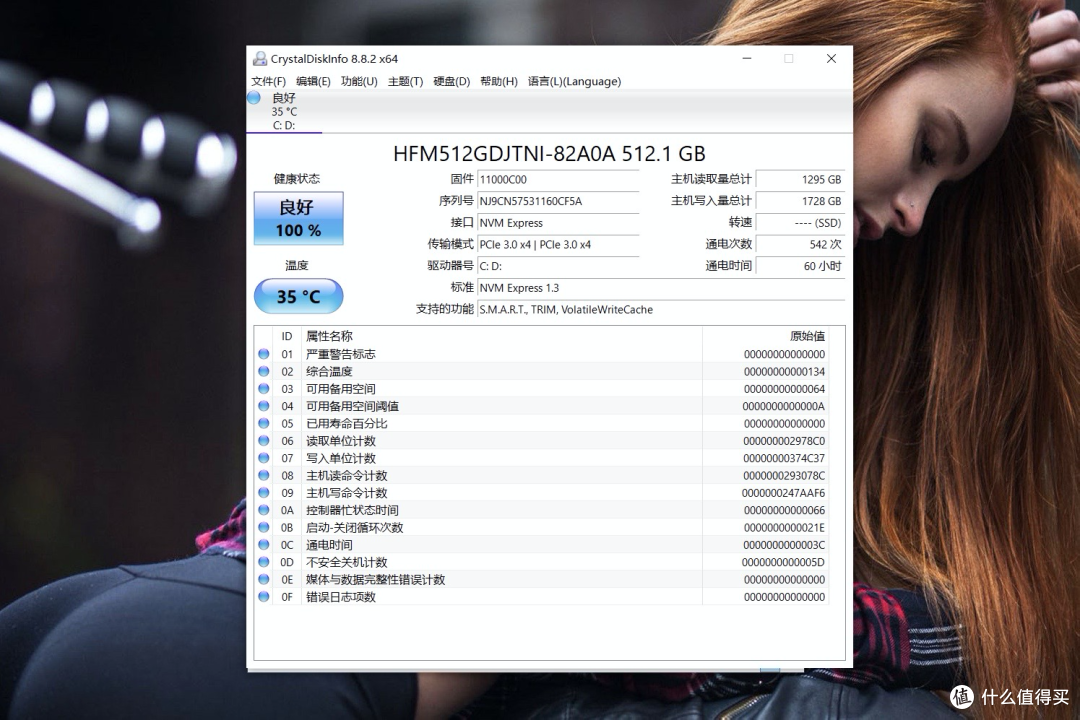
Task: Open the 编辑(E) menu
Action: (x=313, y=81)
